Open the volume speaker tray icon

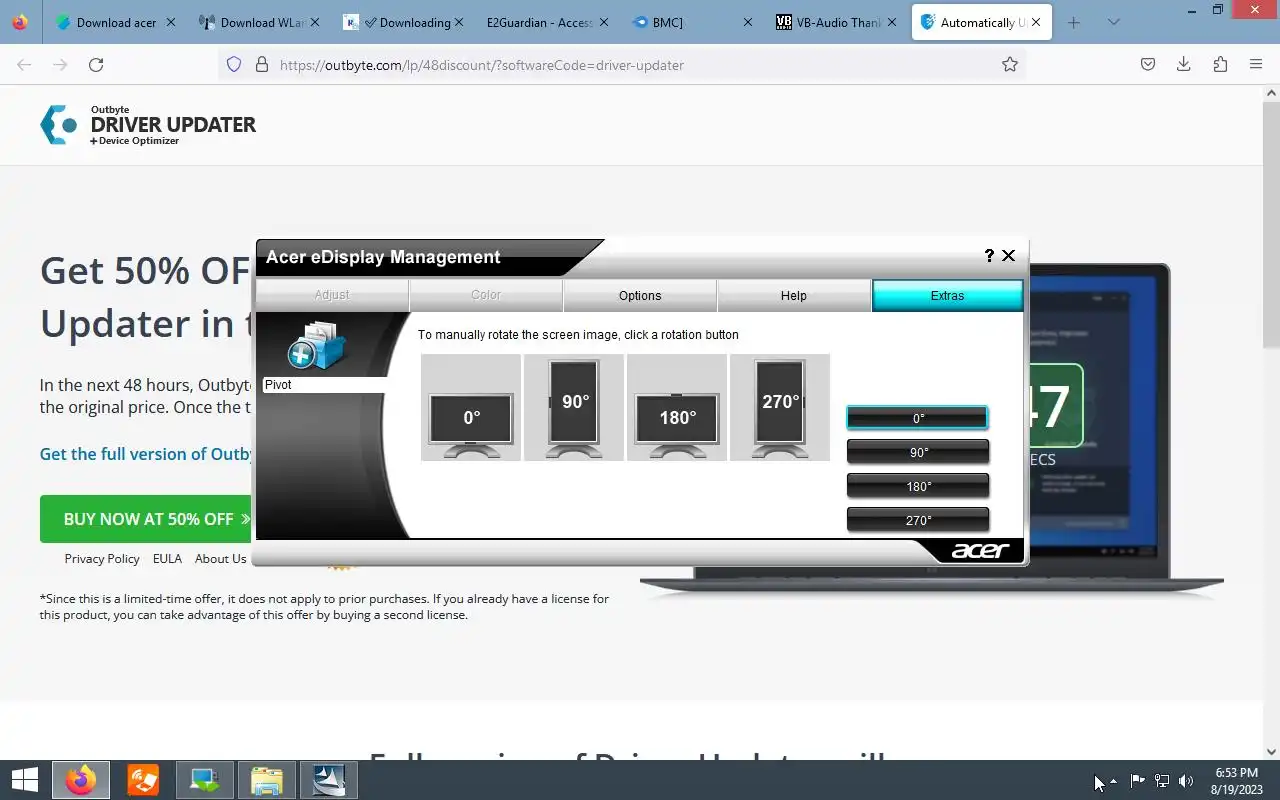(x=1187, y=781)
